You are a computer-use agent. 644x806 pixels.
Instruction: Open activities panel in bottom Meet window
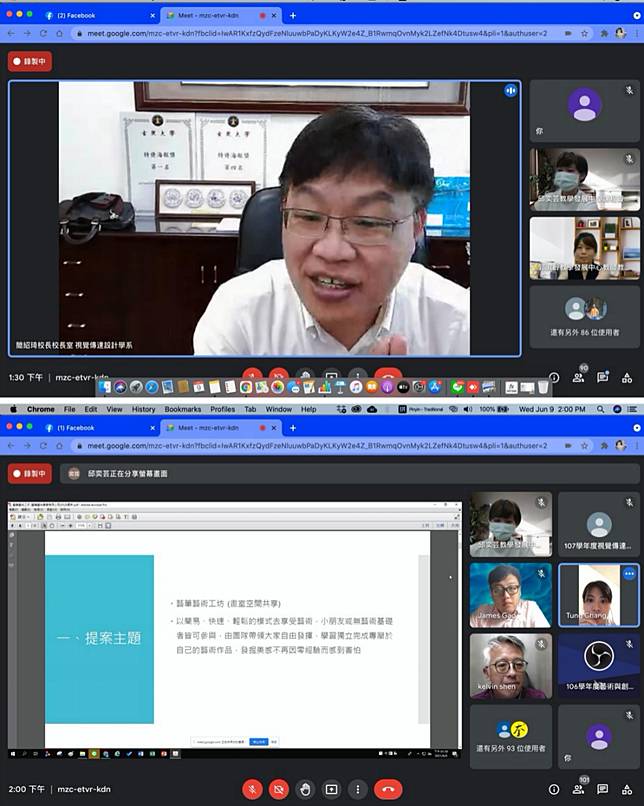click(627, 789)
